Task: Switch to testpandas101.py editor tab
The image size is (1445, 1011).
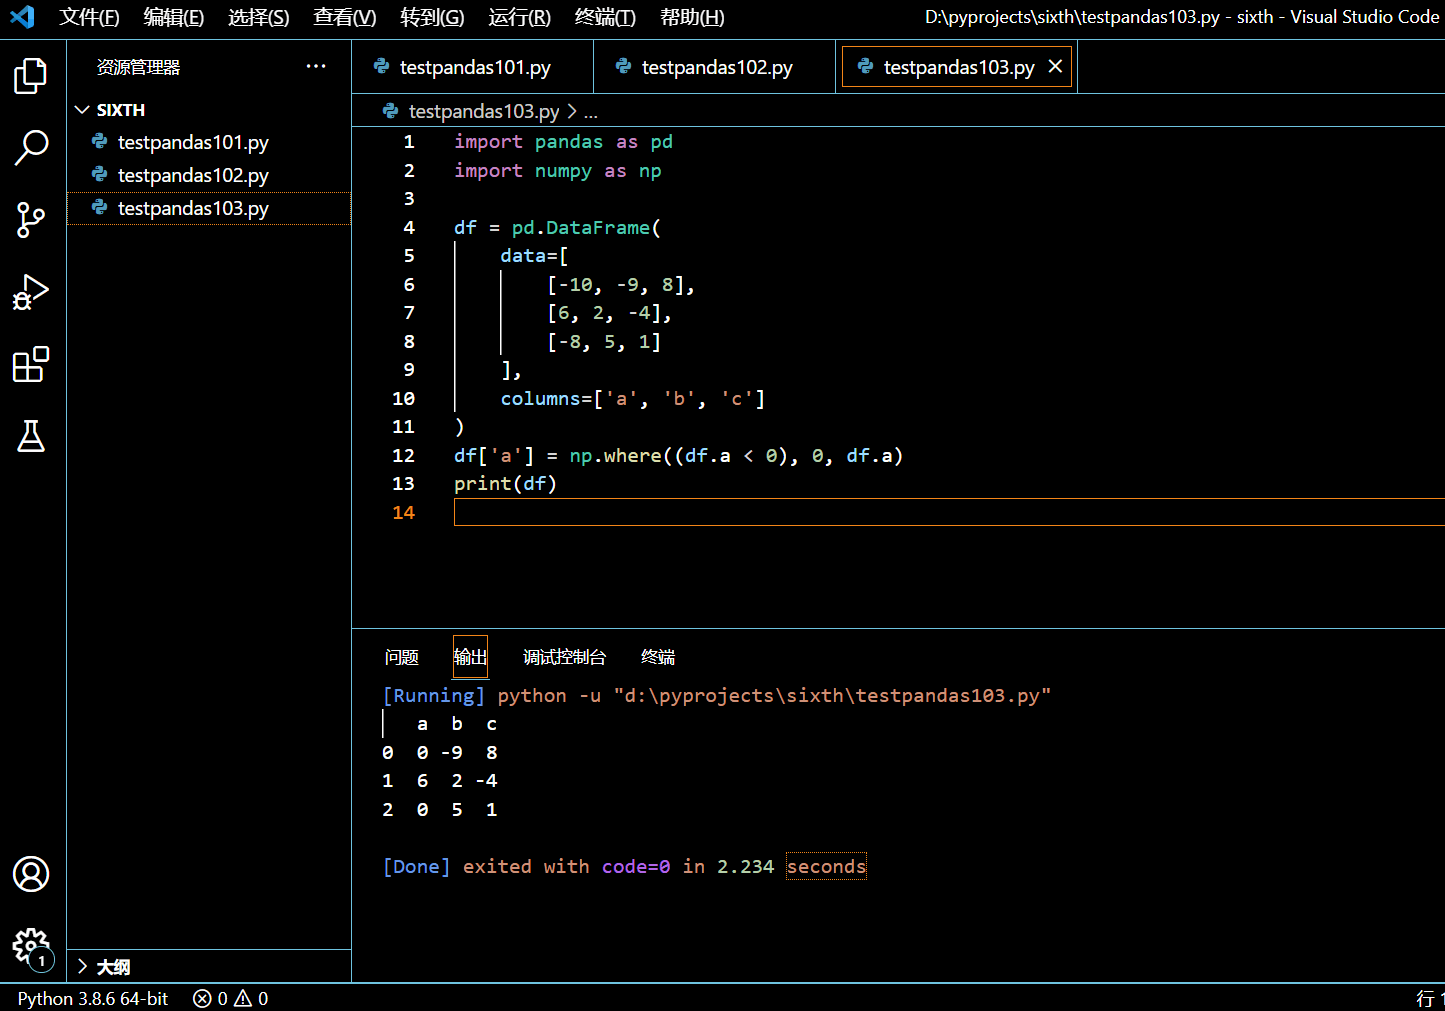Action: click(x=472, y=67)
